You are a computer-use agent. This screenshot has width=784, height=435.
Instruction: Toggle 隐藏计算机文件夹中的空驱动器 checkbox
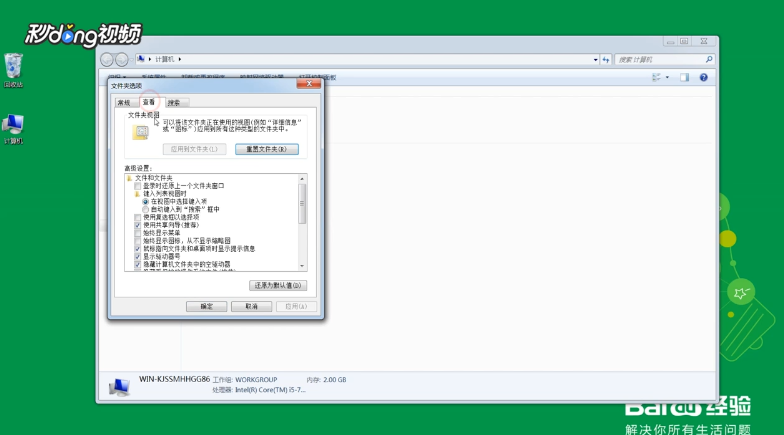click(138, 264)
